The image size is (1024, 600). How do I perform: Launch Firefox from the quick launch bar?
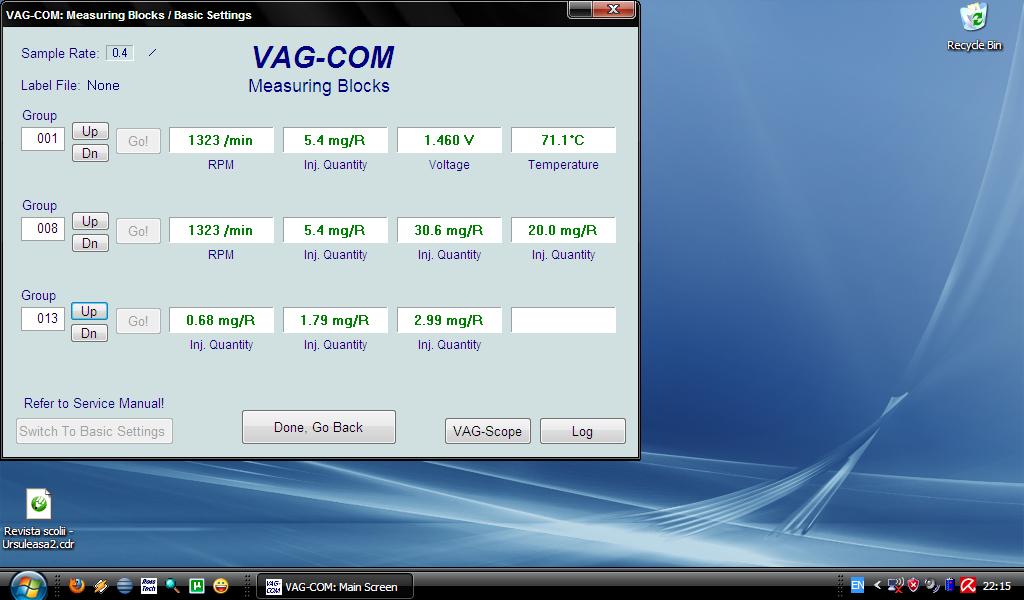tap(76, 586)
